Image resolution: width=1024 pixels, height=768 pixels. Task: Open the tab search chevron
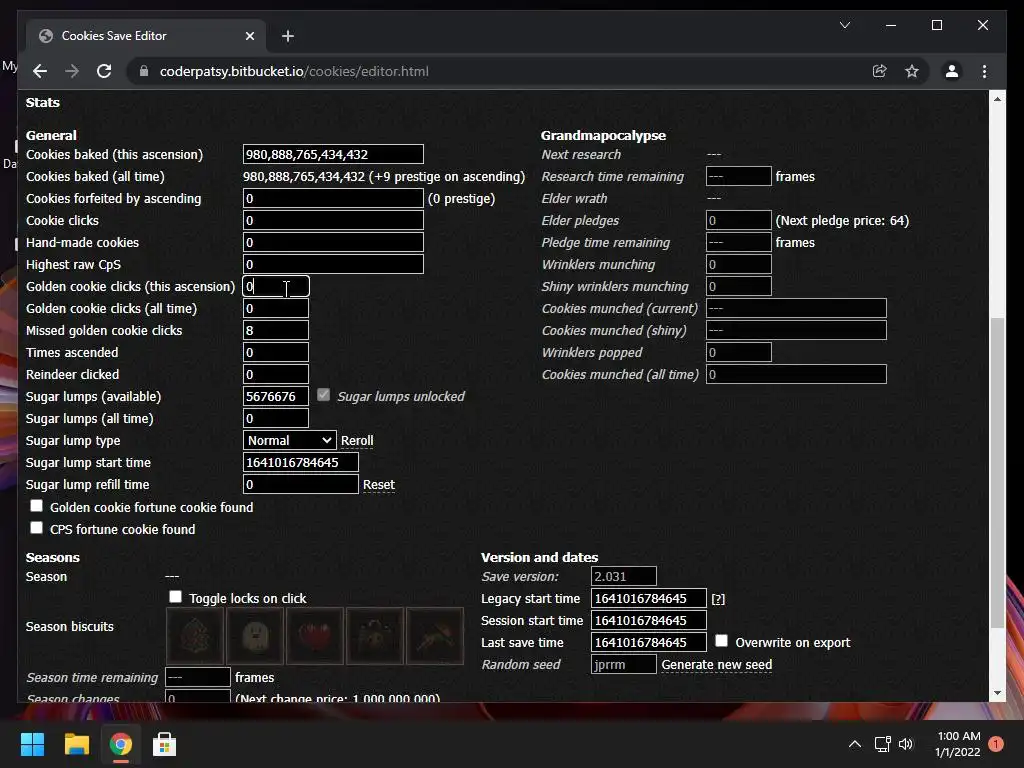point(844,25)
